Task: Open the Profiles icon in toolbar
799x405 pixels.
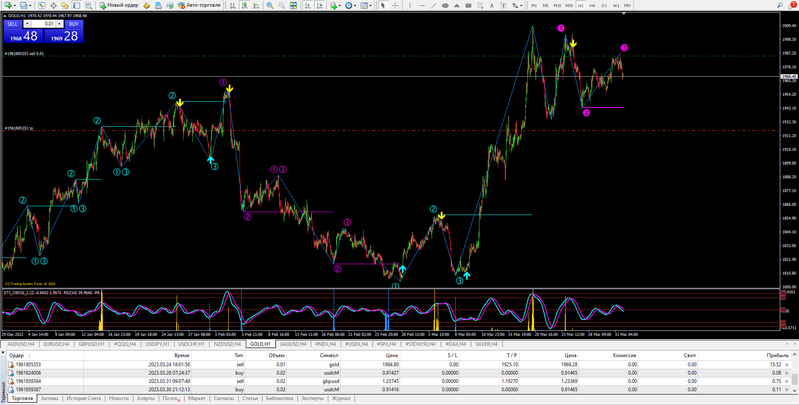Action: (25, 6)
